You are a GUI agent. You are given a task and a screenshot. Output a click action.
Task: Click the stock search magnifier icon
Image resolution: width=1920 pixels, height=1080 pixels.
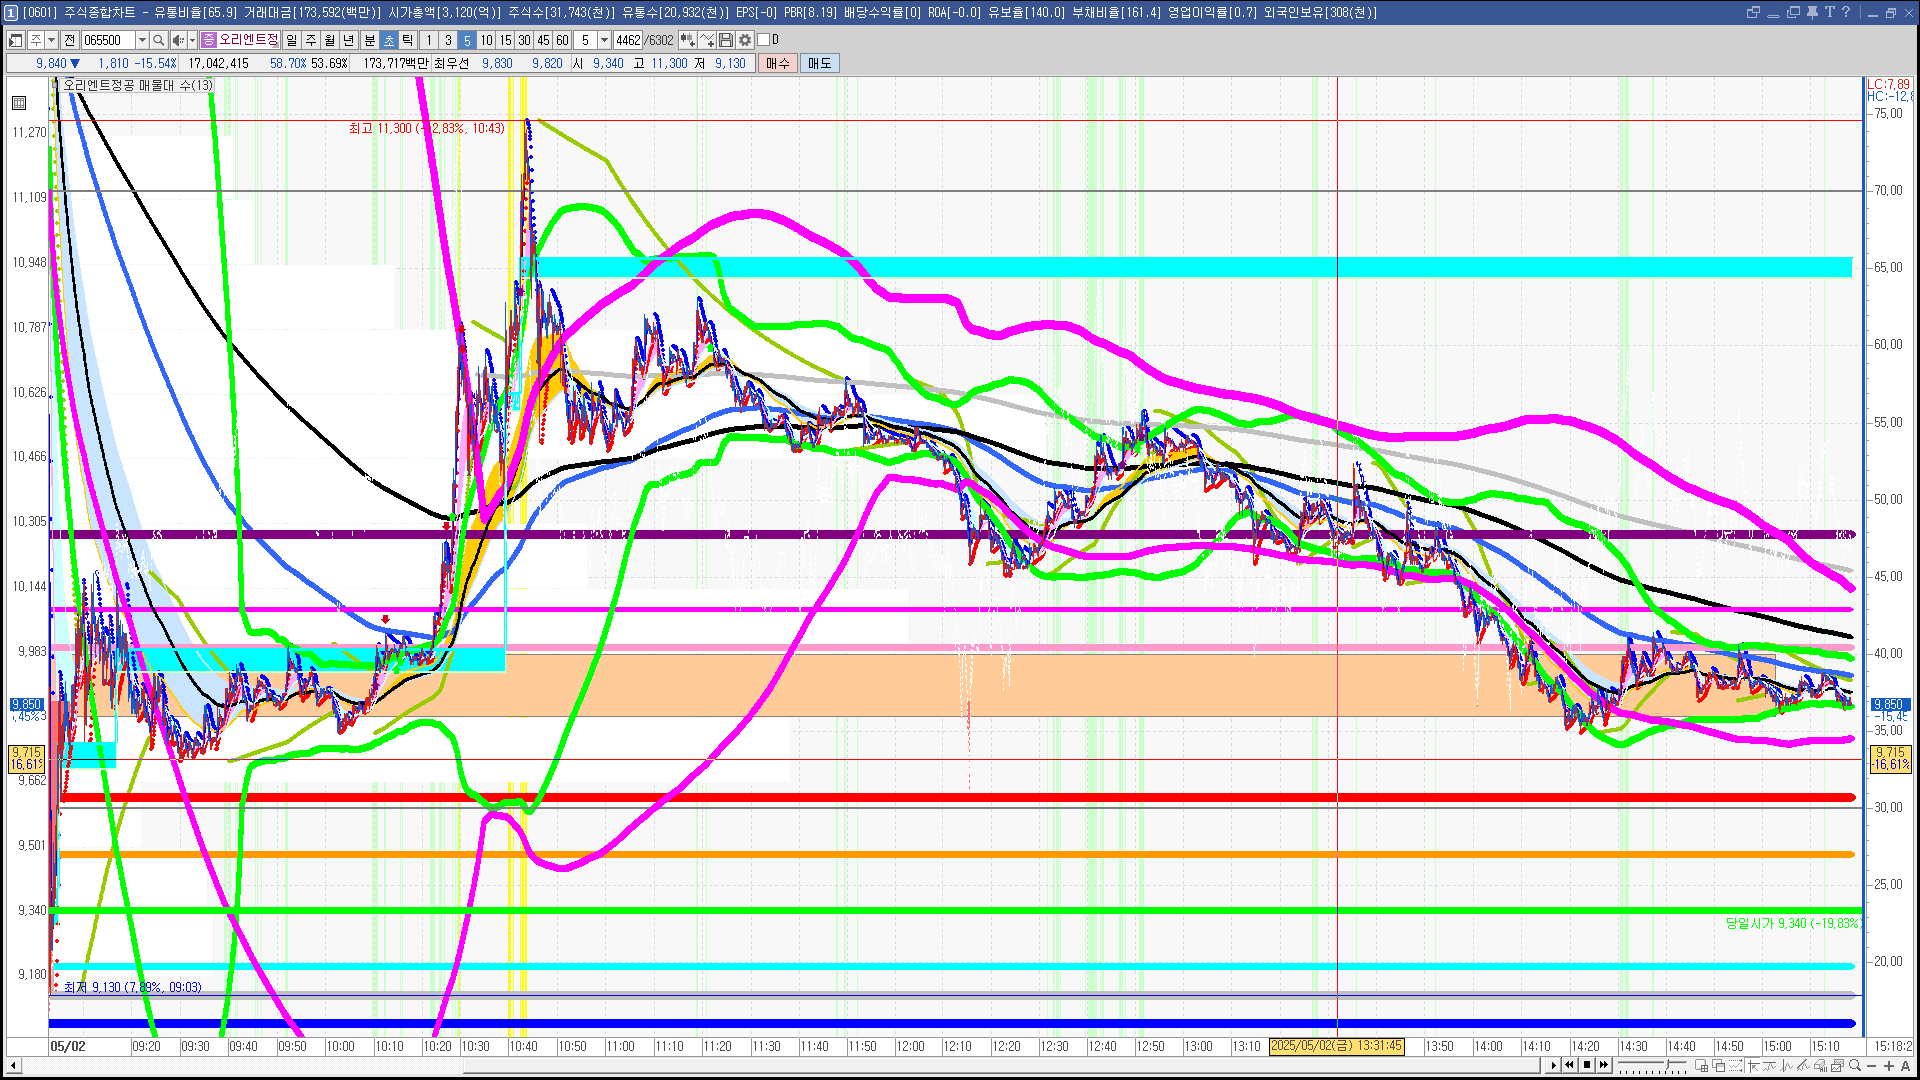(x=158, y=40)
